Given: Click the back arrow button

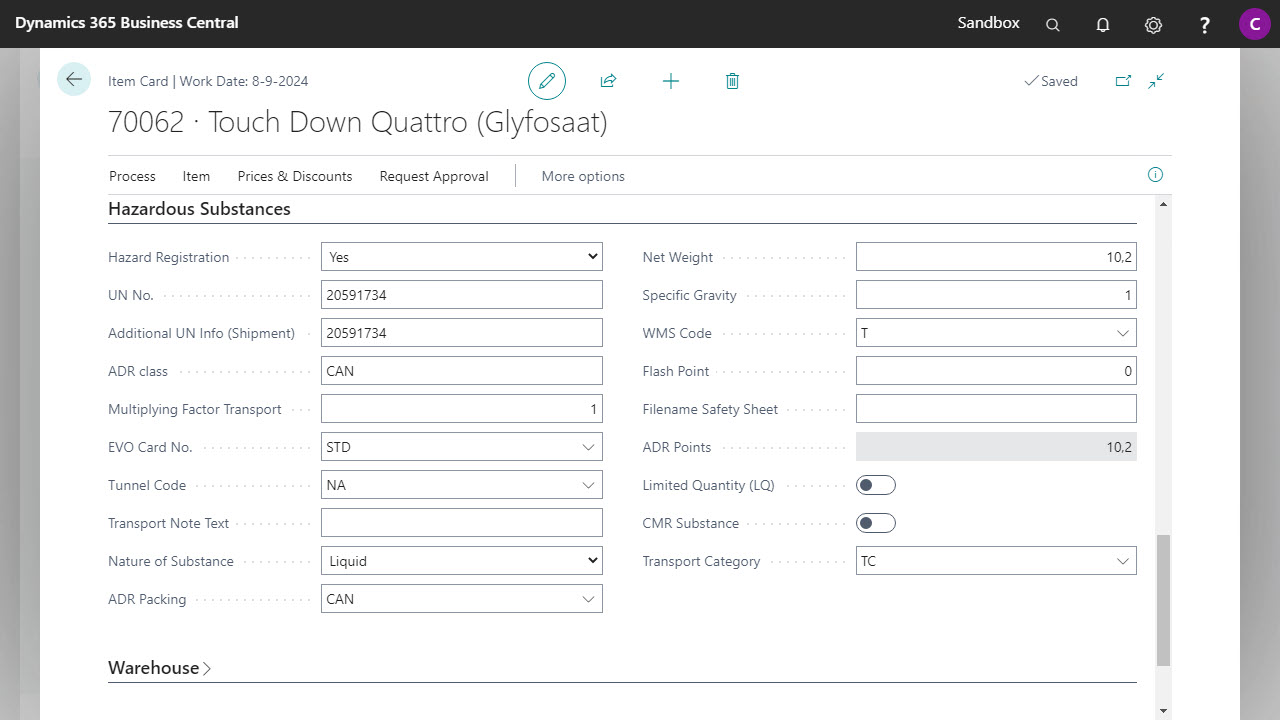Looking at the screenshot, I should 74,80.
